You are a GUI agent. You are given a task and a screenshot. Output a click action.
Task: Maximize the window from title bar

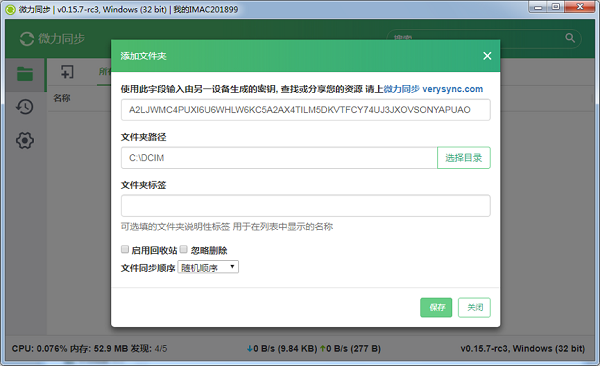[556, 7]
